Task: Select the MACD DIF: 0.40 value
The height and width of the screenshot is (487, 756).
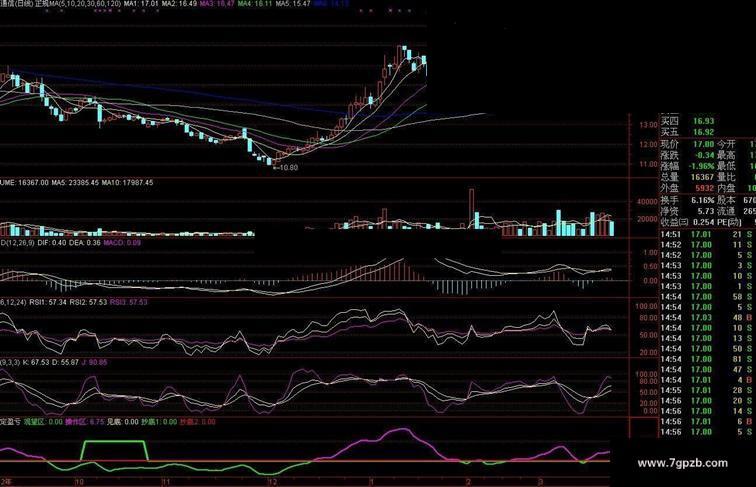Action: tap(52, 243)
